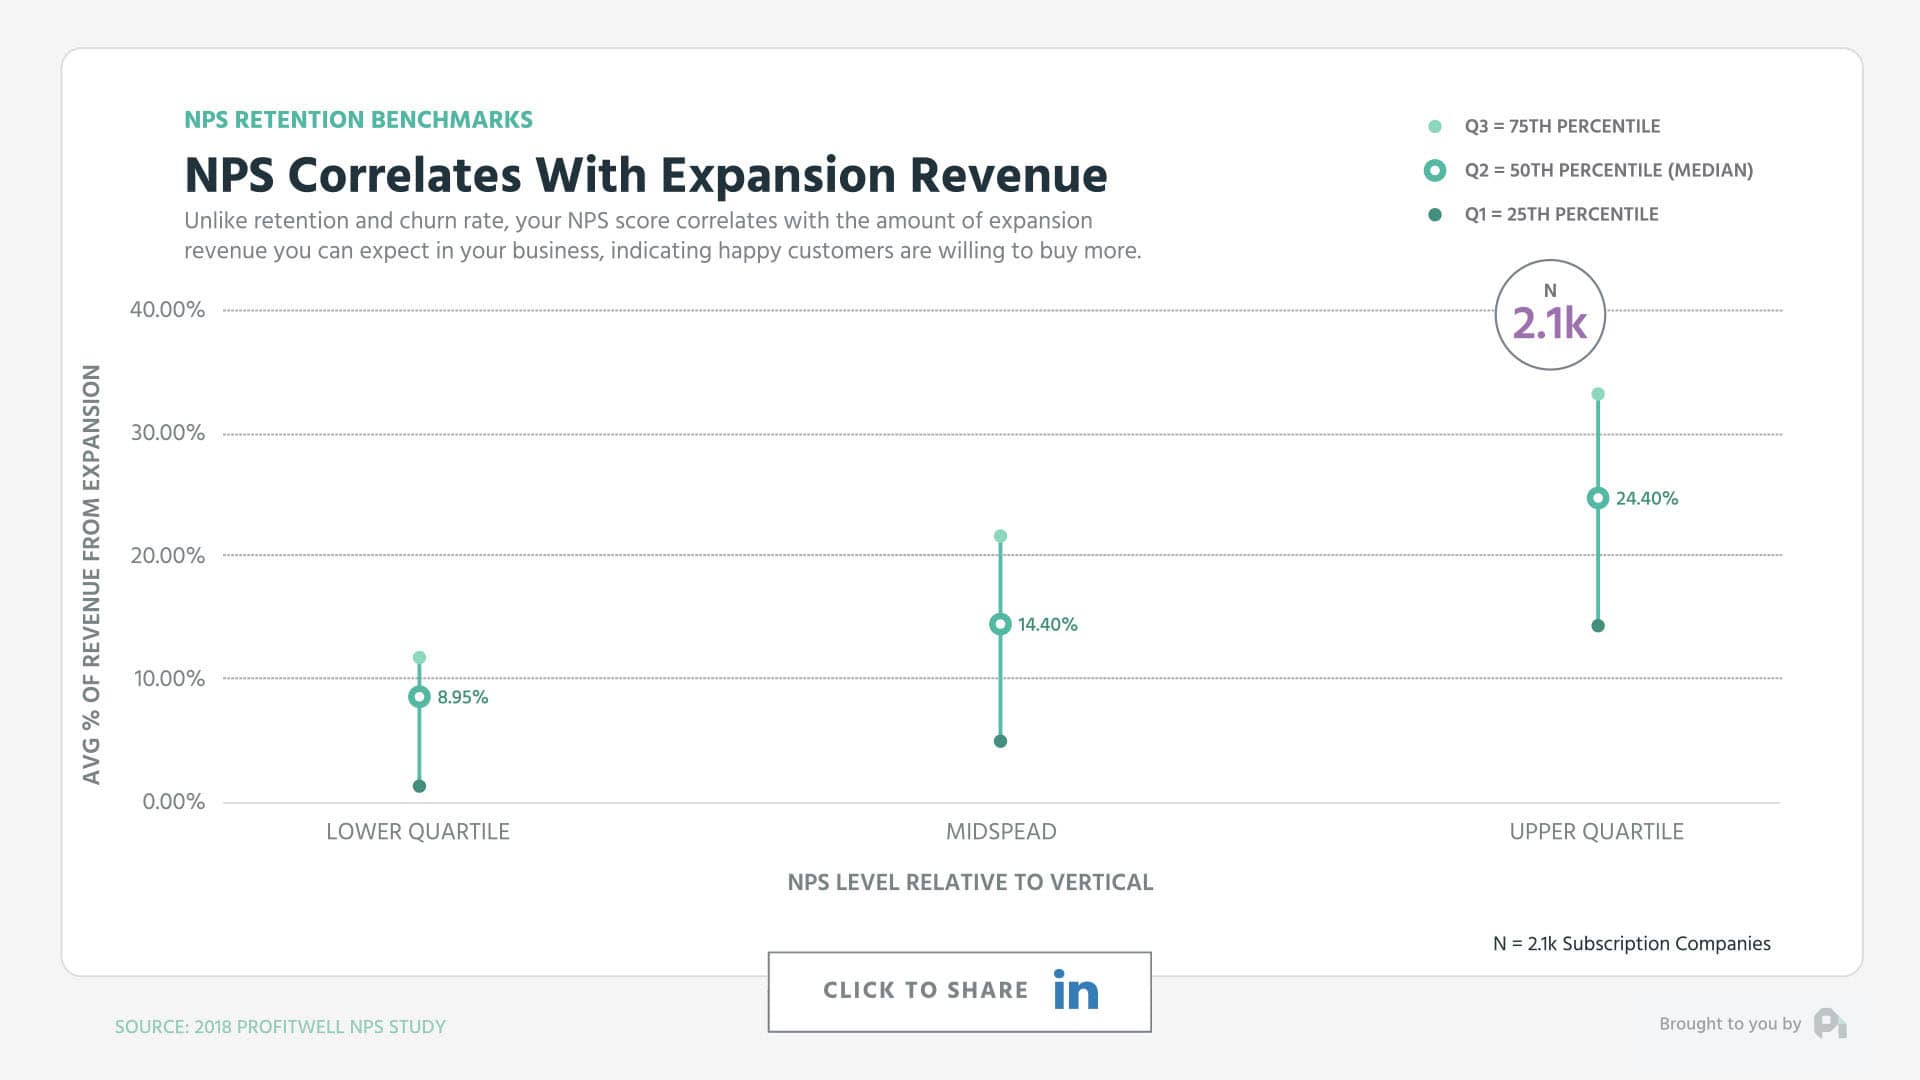1920x1080 pixels.
Task: Select the Q3 75th percentile legend dot
Action: click(x=1436, y=126)
